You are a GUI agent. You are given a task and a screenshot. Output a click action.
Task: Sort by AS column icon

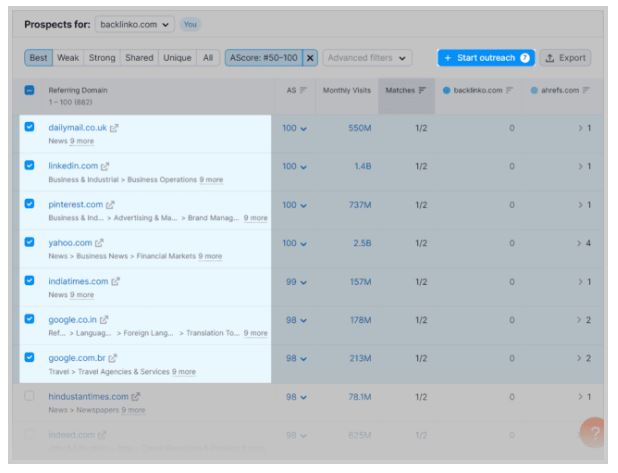[303, 90]
